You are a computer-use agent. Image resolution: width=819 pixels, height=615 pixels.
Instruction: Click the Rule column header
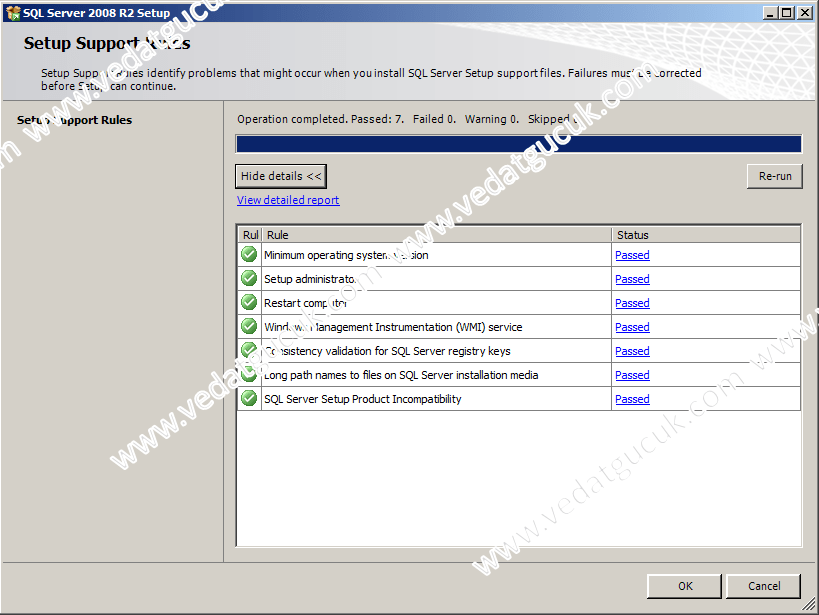pos(437,235)
